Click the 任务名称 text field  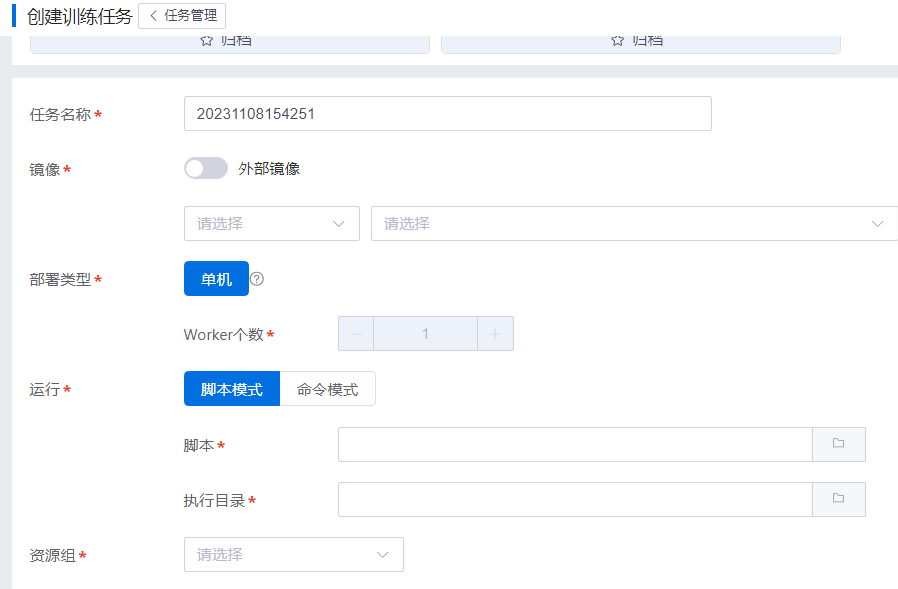point(447,114)
